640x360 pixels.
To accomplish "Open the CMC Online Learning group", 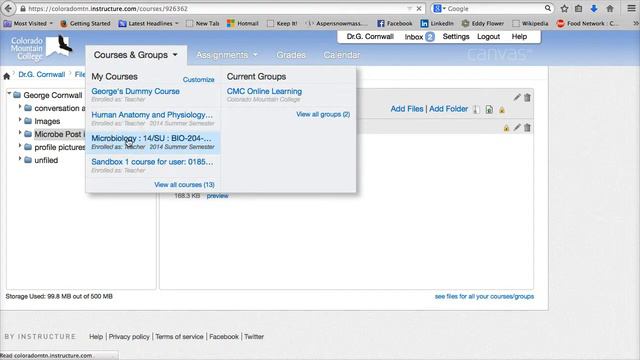I will (264, 91).
